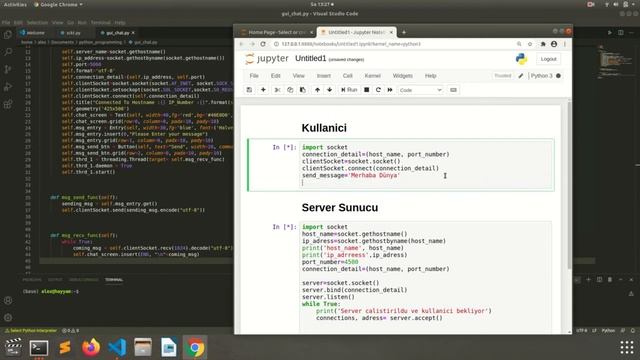
Task: Launch Terminal from the Ubuntu dock
Action: [39, 348]
